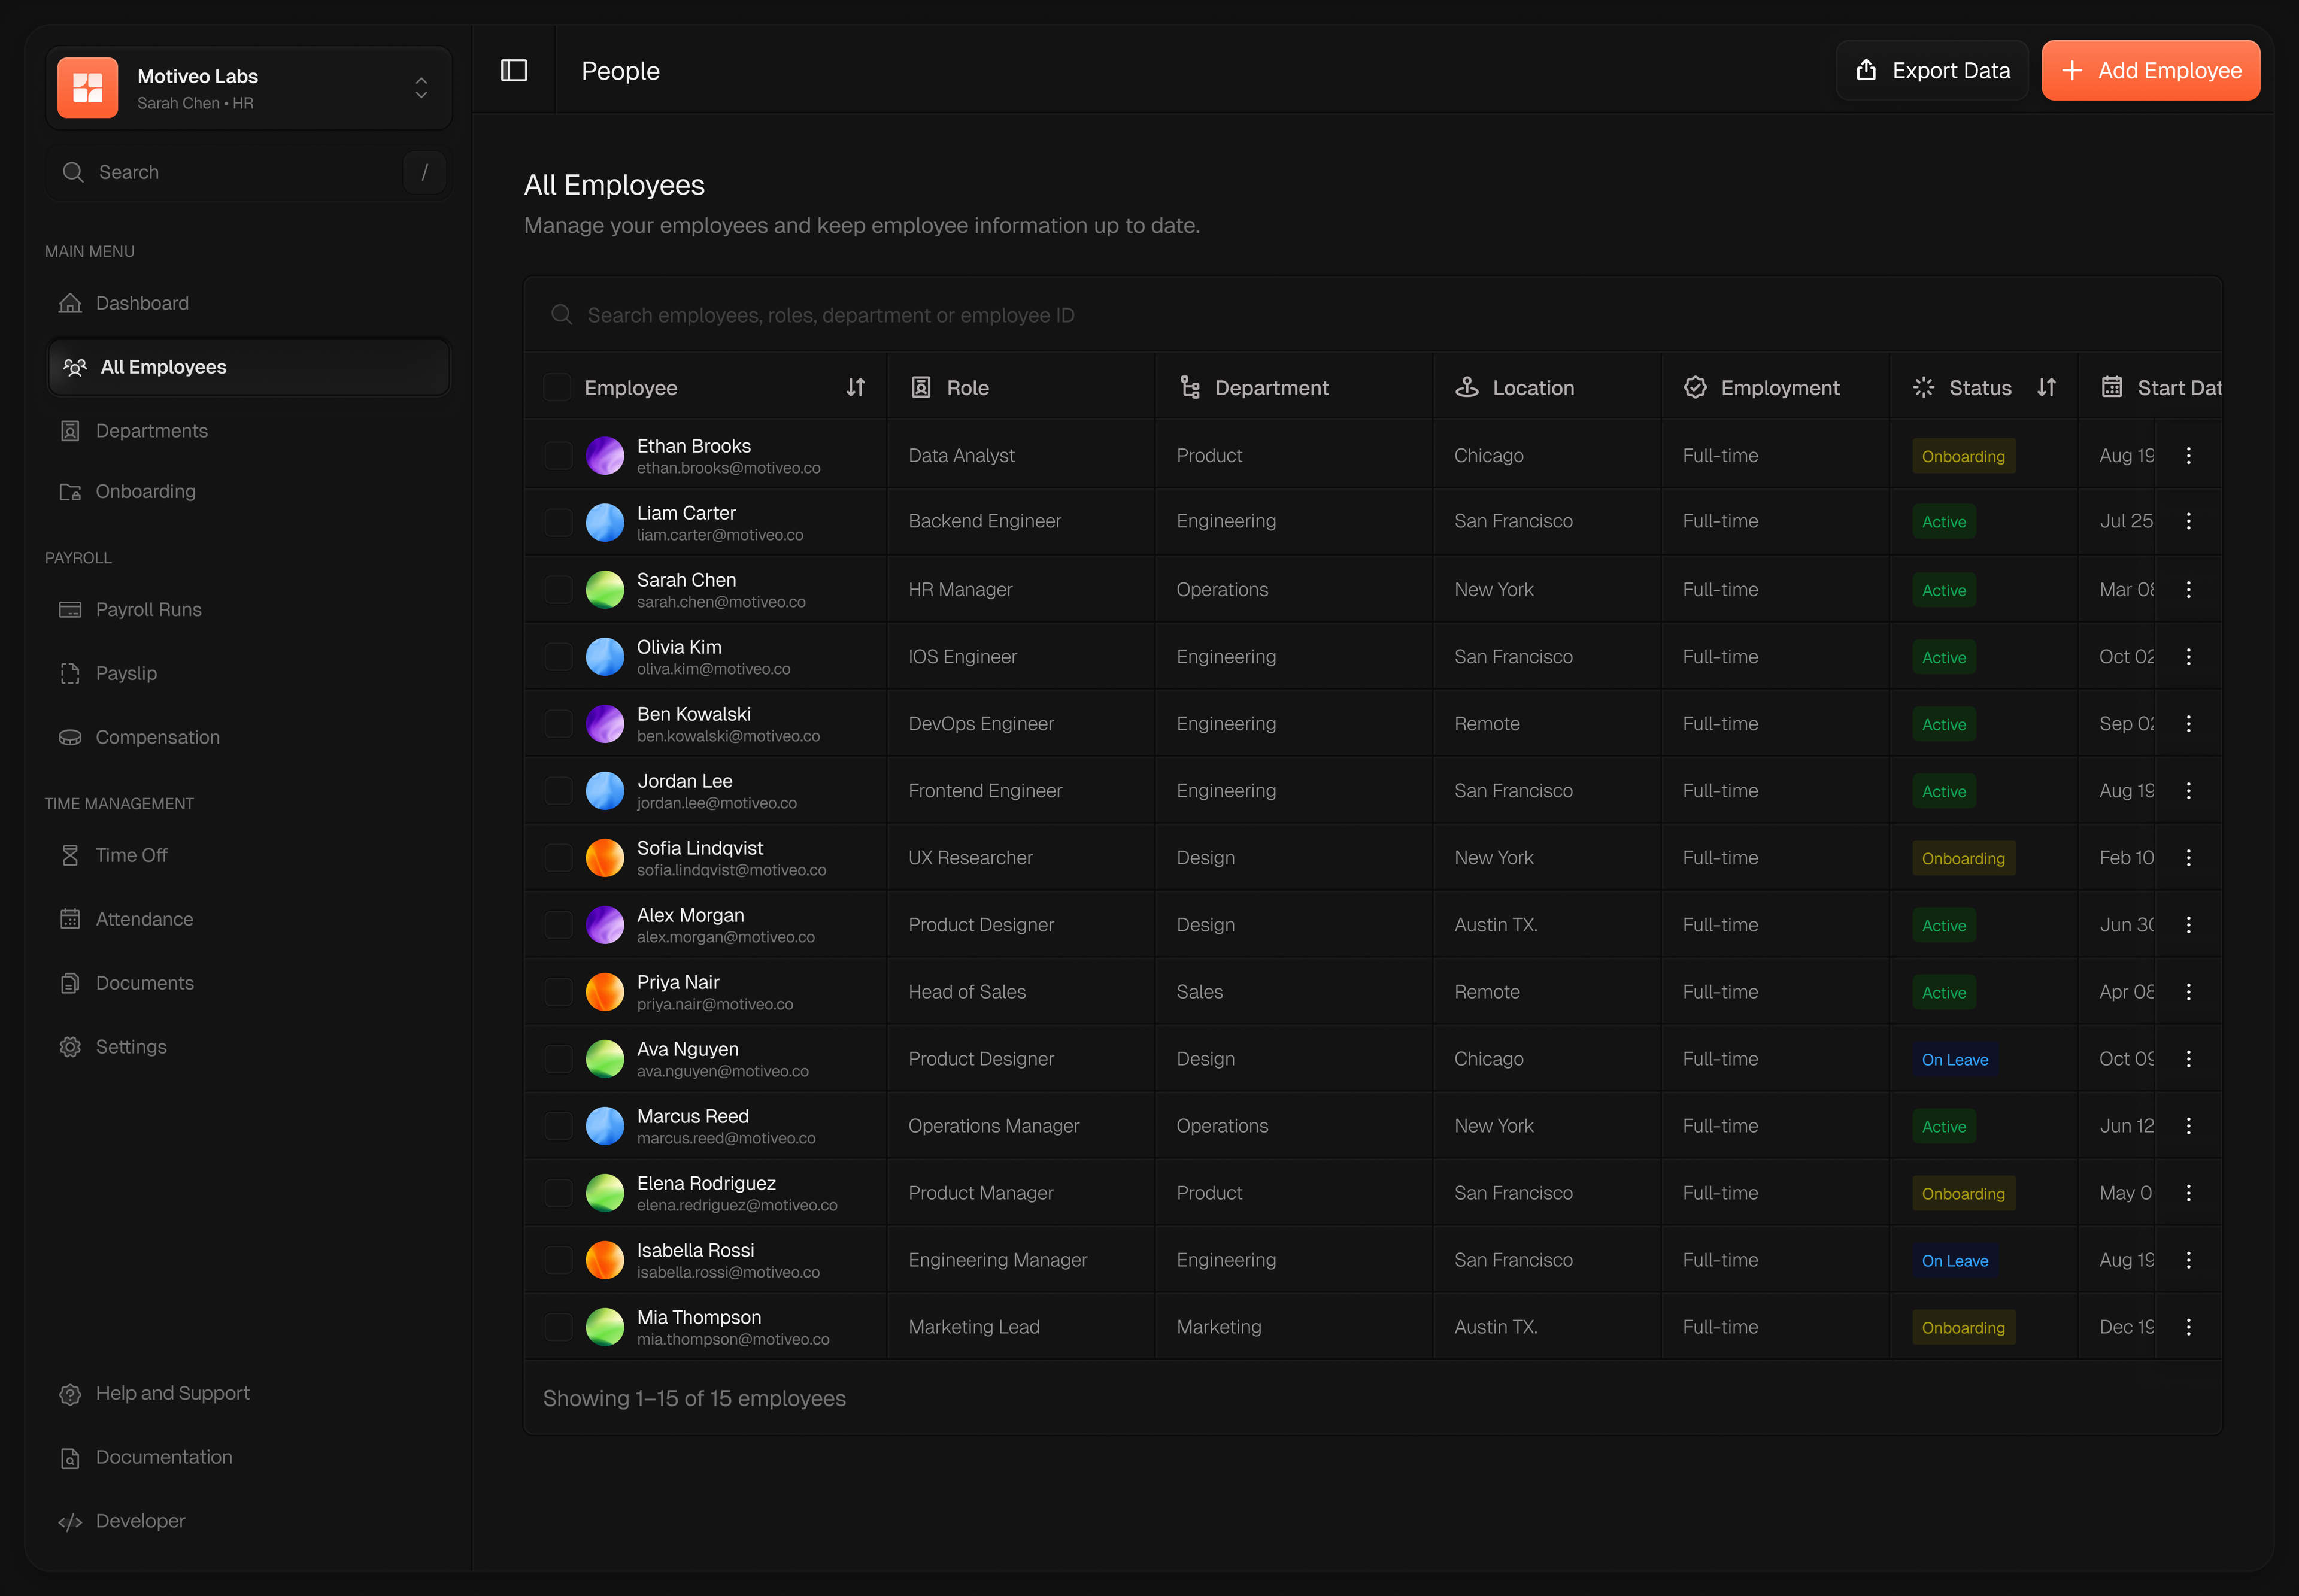Image resolution: width=2299 pixels, height=1596 pixels.
Task: Tick the checkbox for Jordan Lee
Action: click(x=558, y=790)
